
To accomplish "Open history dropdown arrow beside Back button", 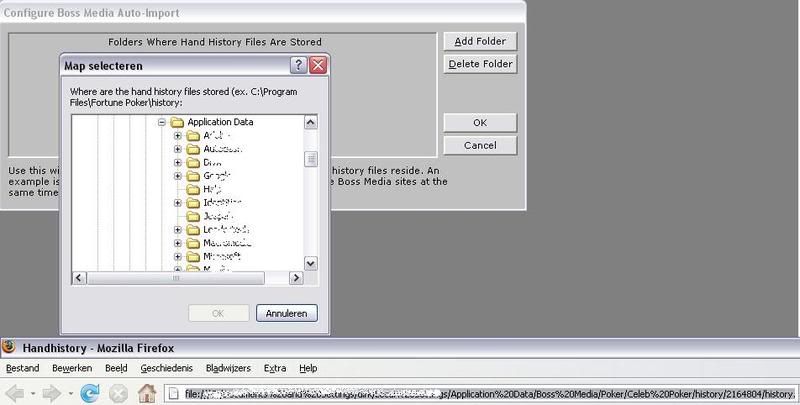I will [33, 394].
